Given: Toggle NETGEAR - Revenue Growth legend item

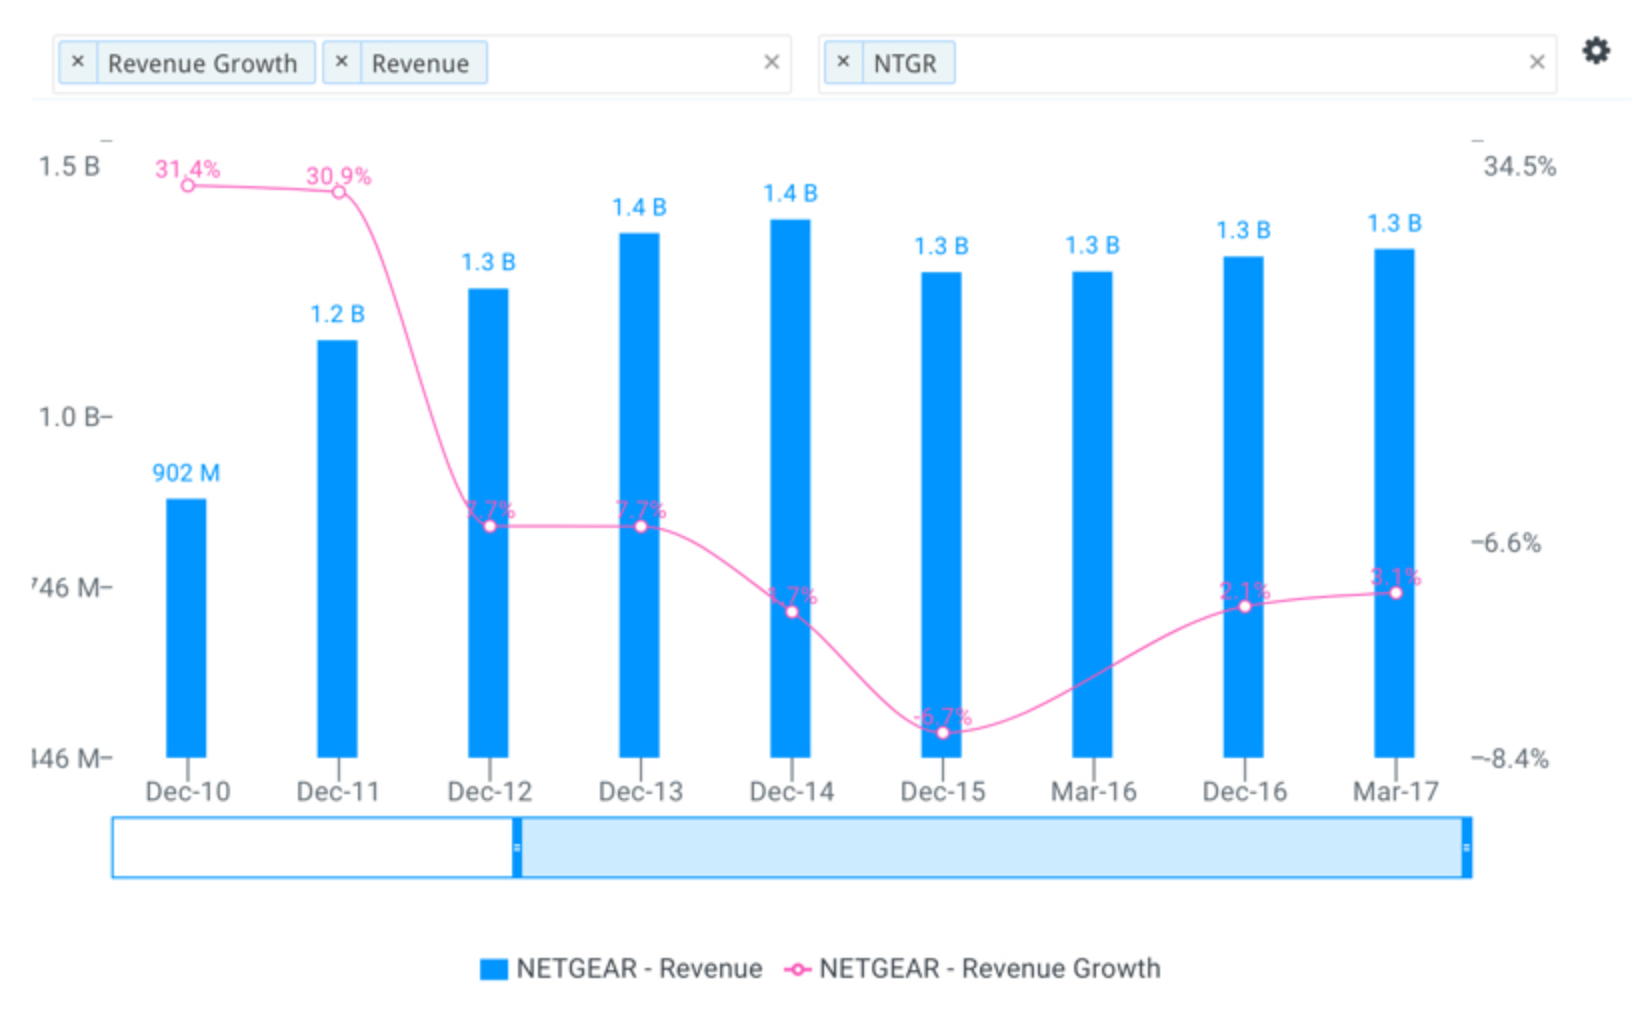Looking at the screenshot, I should pos(973,969).
